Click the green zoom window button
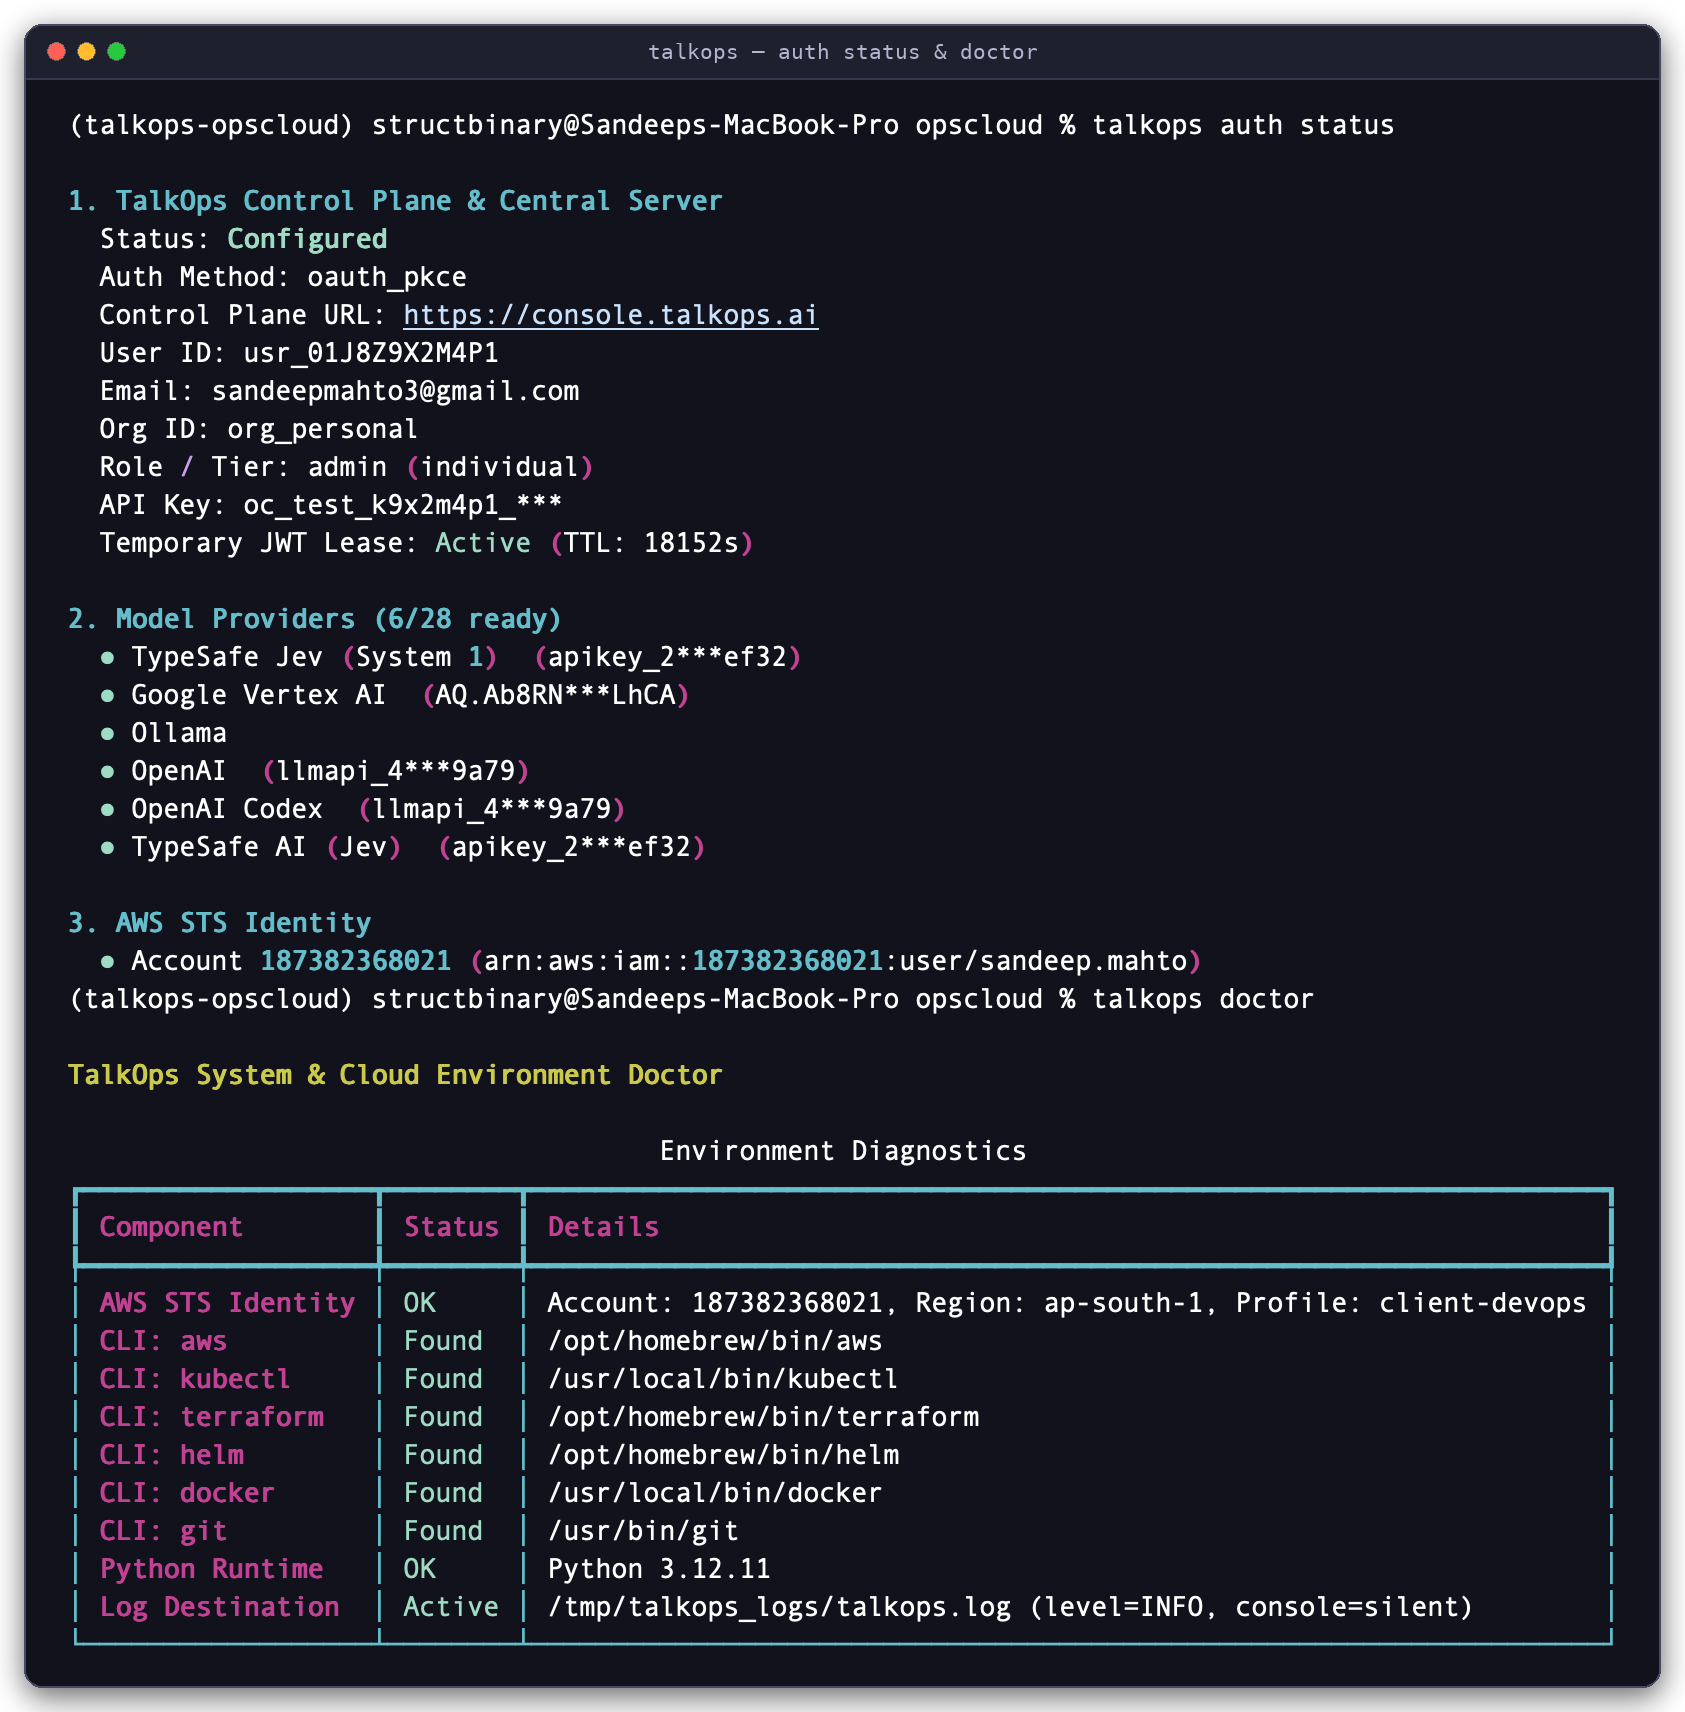 [117, 51]
